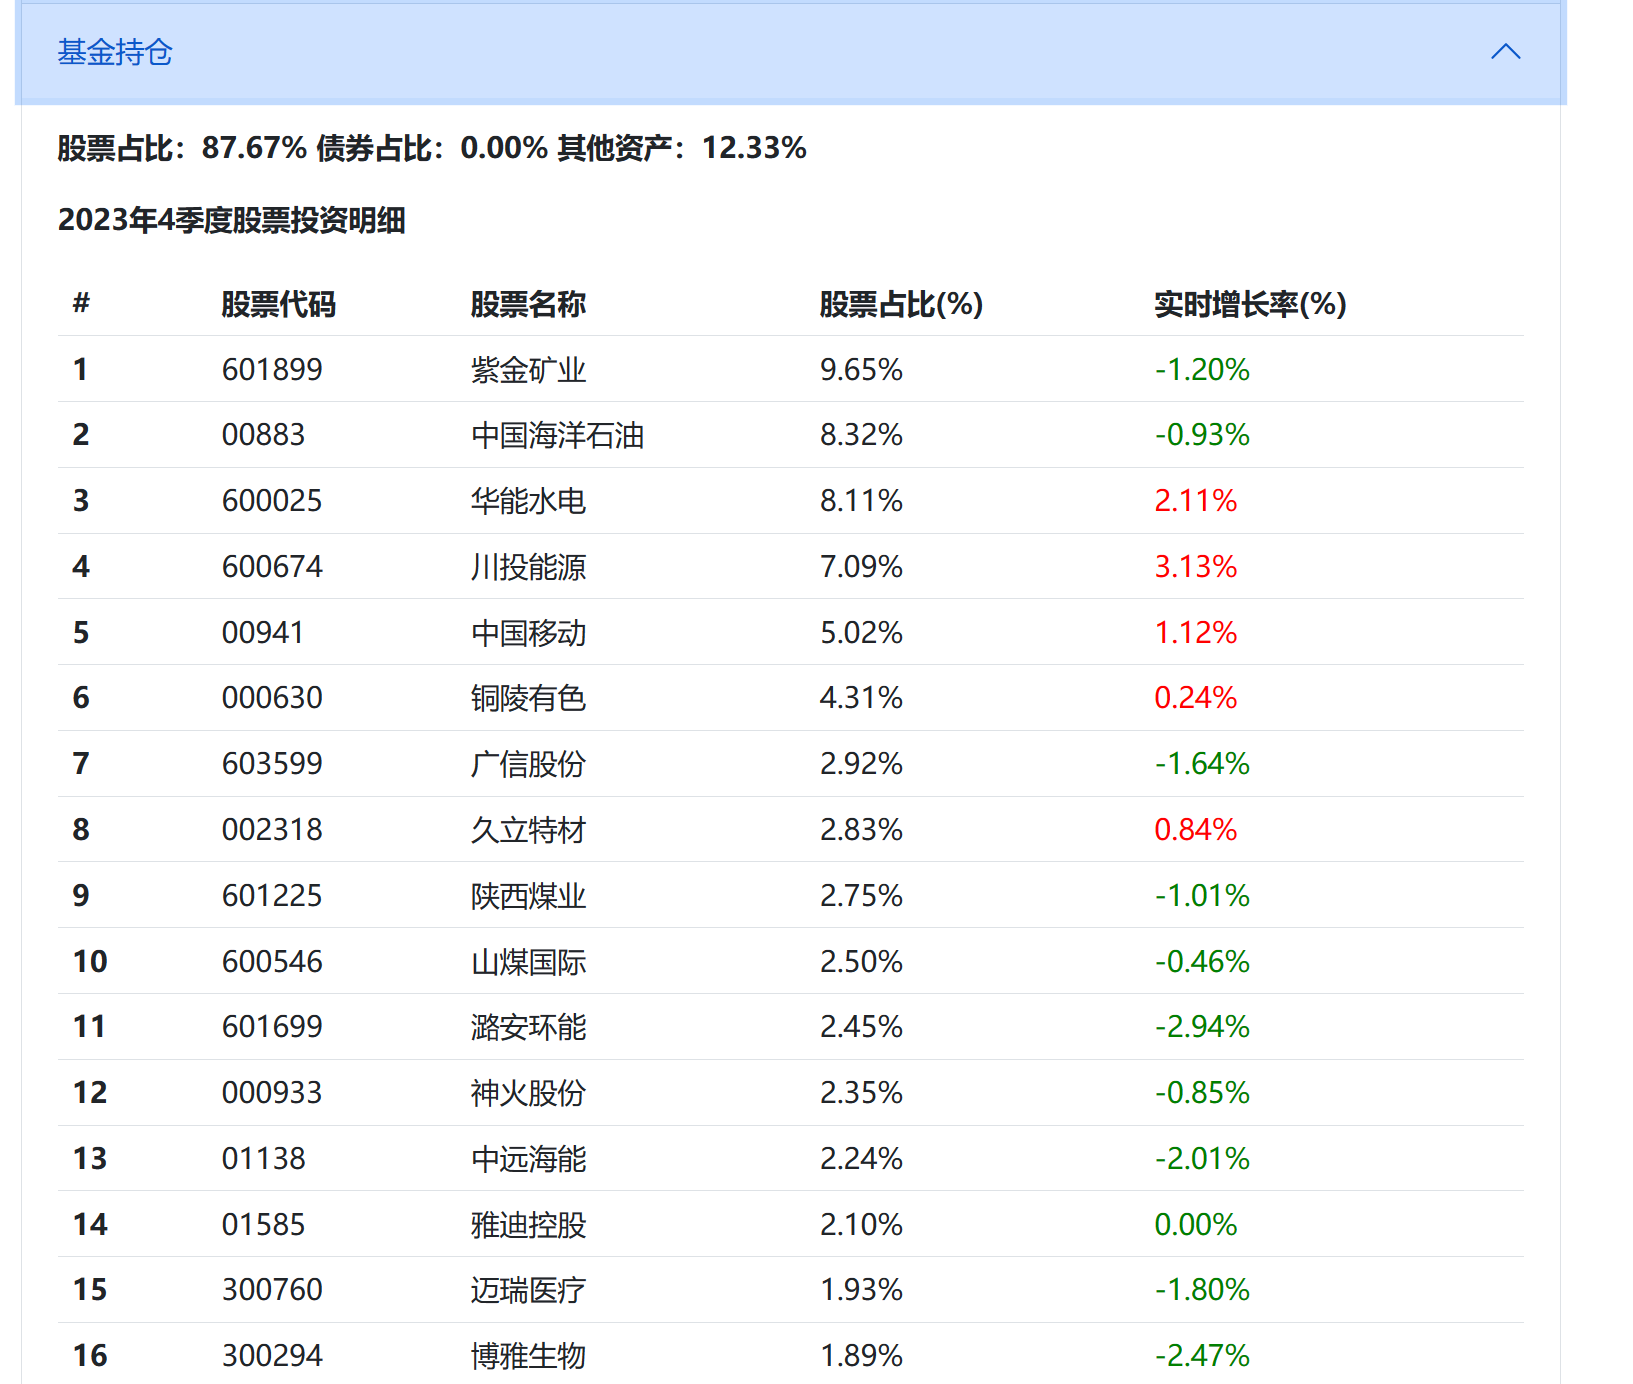1633x1384 pixels.
Task: Click stock code 600025
Action: (272, 501)
